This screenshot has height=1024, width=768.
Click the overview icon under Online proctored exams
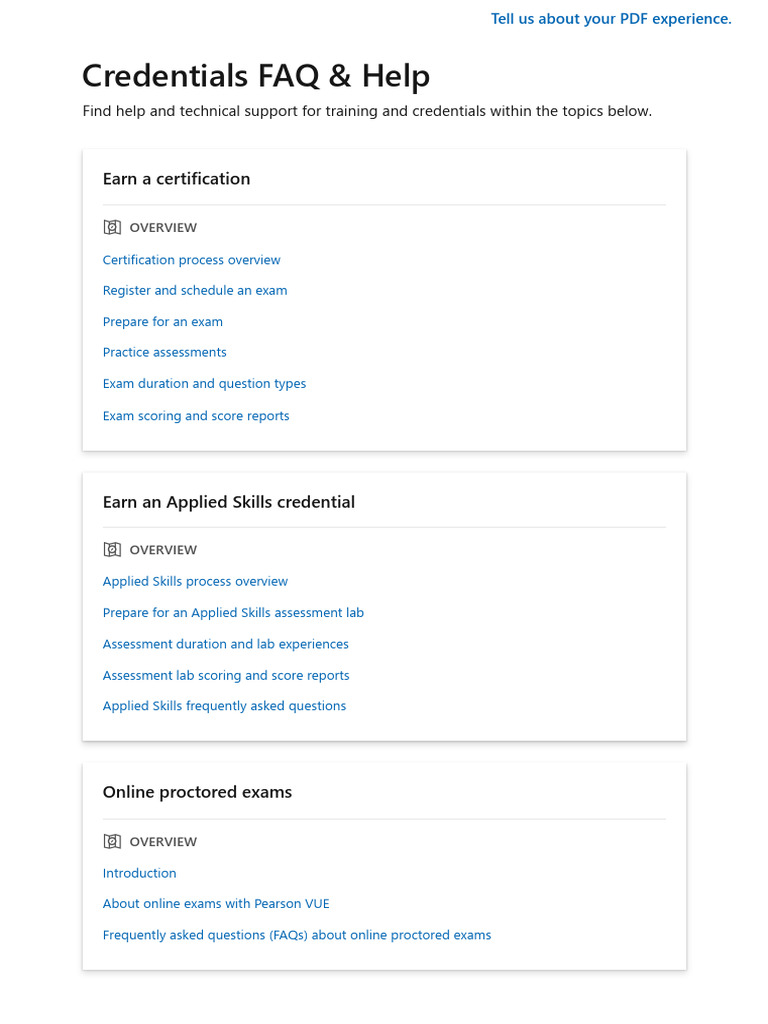point(112,842)
